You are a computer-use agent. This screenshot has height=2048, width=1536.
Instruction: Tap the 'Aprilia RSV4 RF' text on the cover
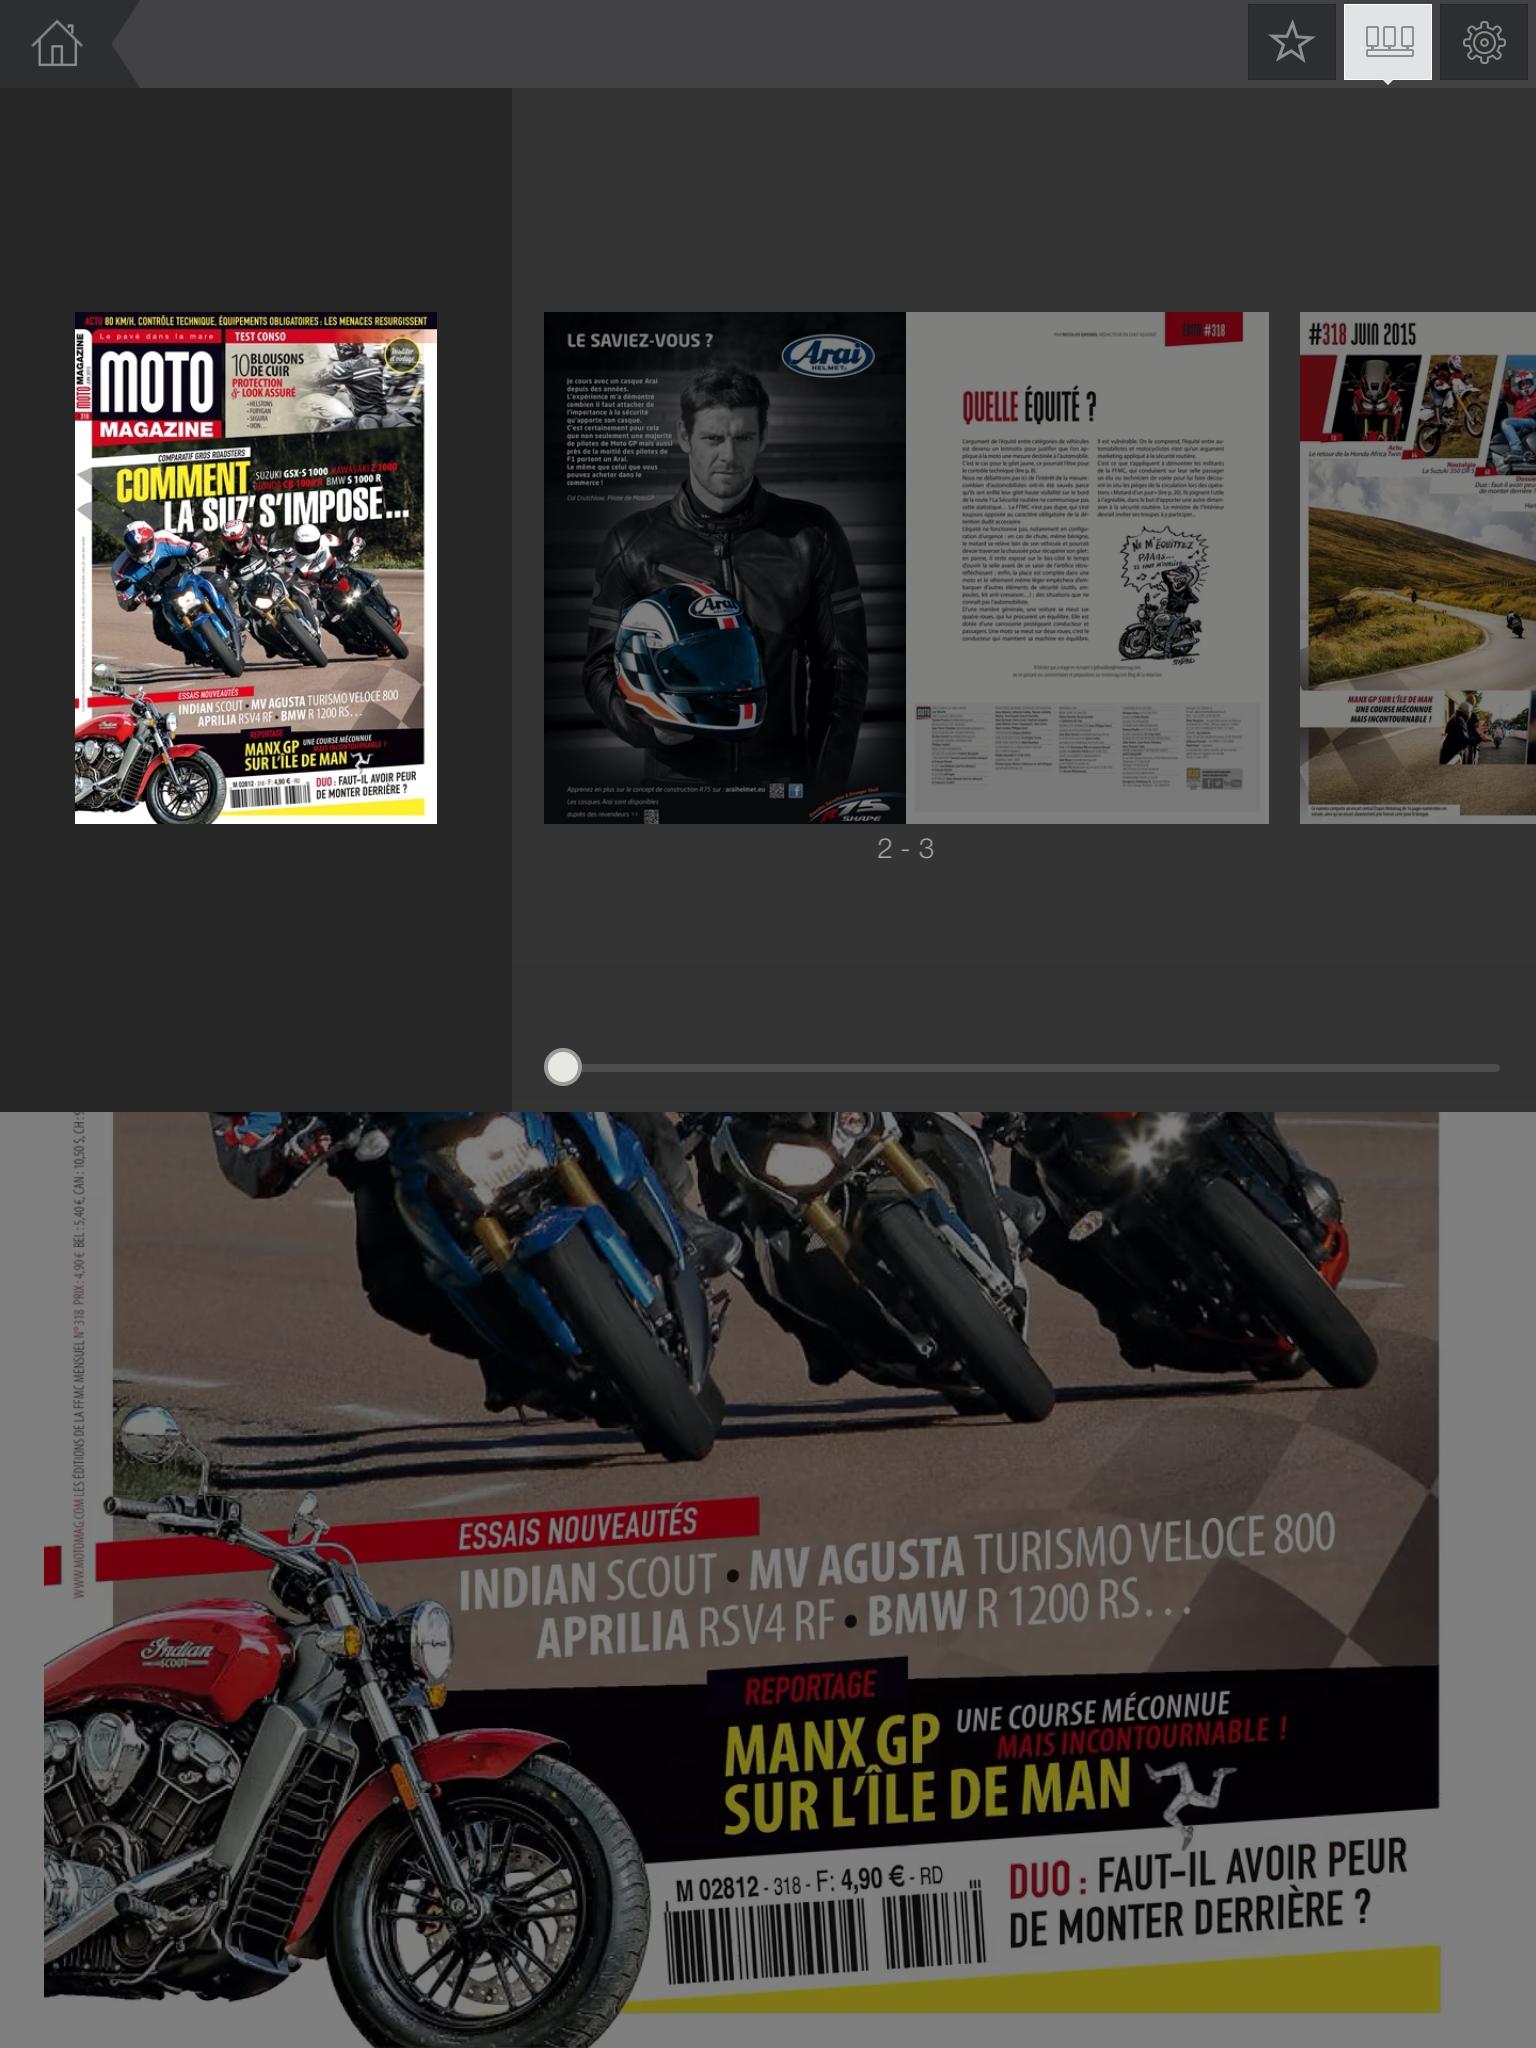(x=685, y=1628)
